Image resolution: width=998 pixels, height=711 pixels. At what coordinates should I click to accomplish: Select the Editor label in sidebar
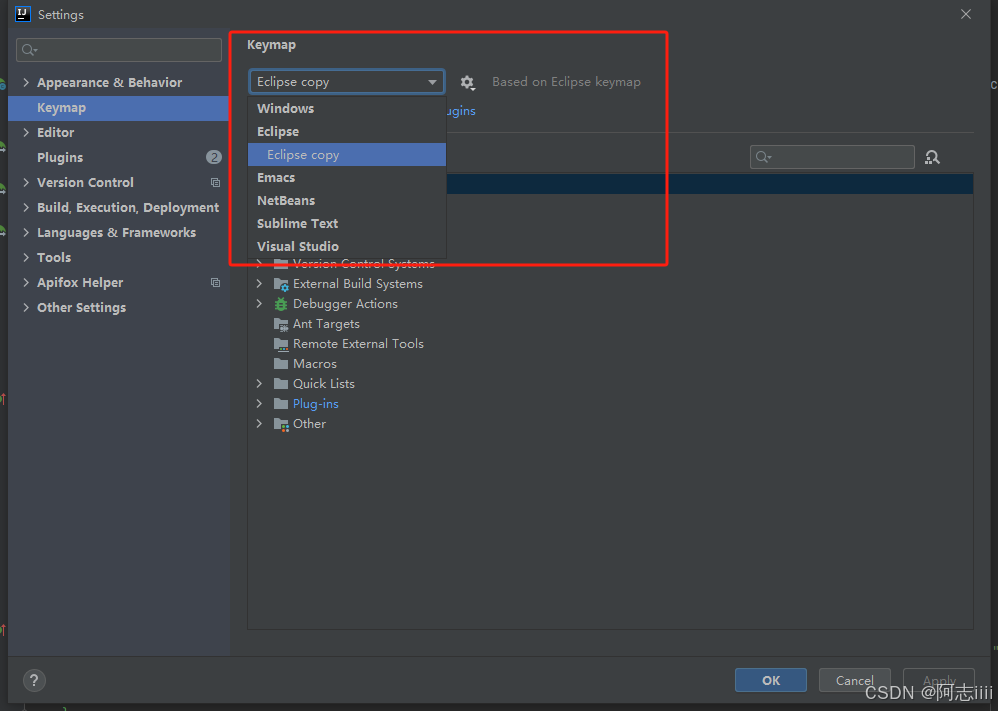(x=55, y=132)
